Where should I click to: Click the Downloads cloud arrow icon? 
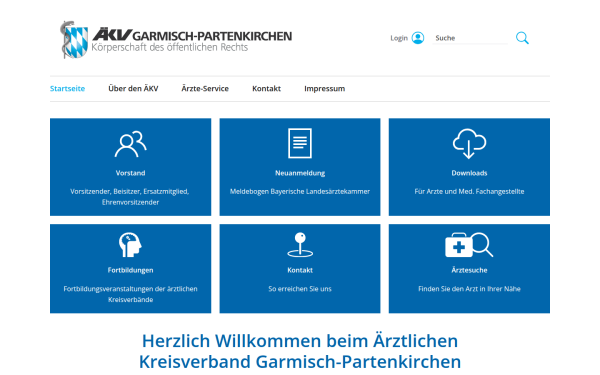470,143
